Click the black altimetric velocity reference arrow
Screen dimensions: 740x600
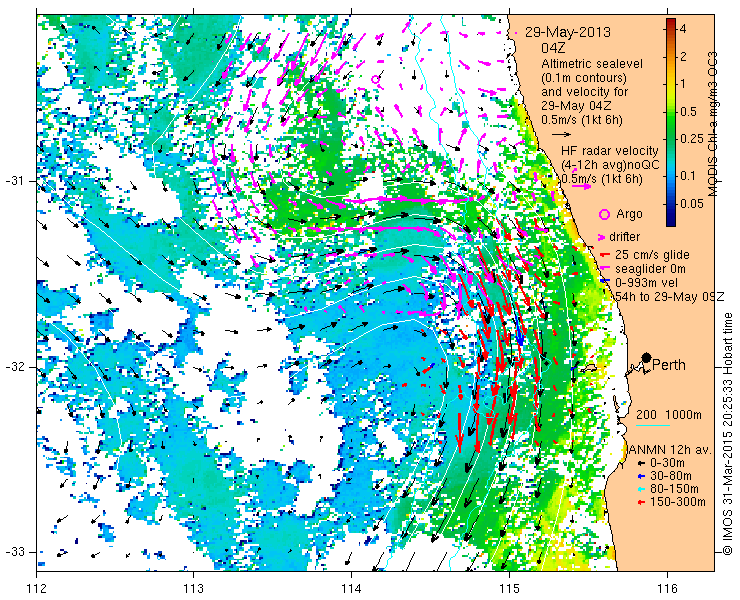tap(562, 134)
